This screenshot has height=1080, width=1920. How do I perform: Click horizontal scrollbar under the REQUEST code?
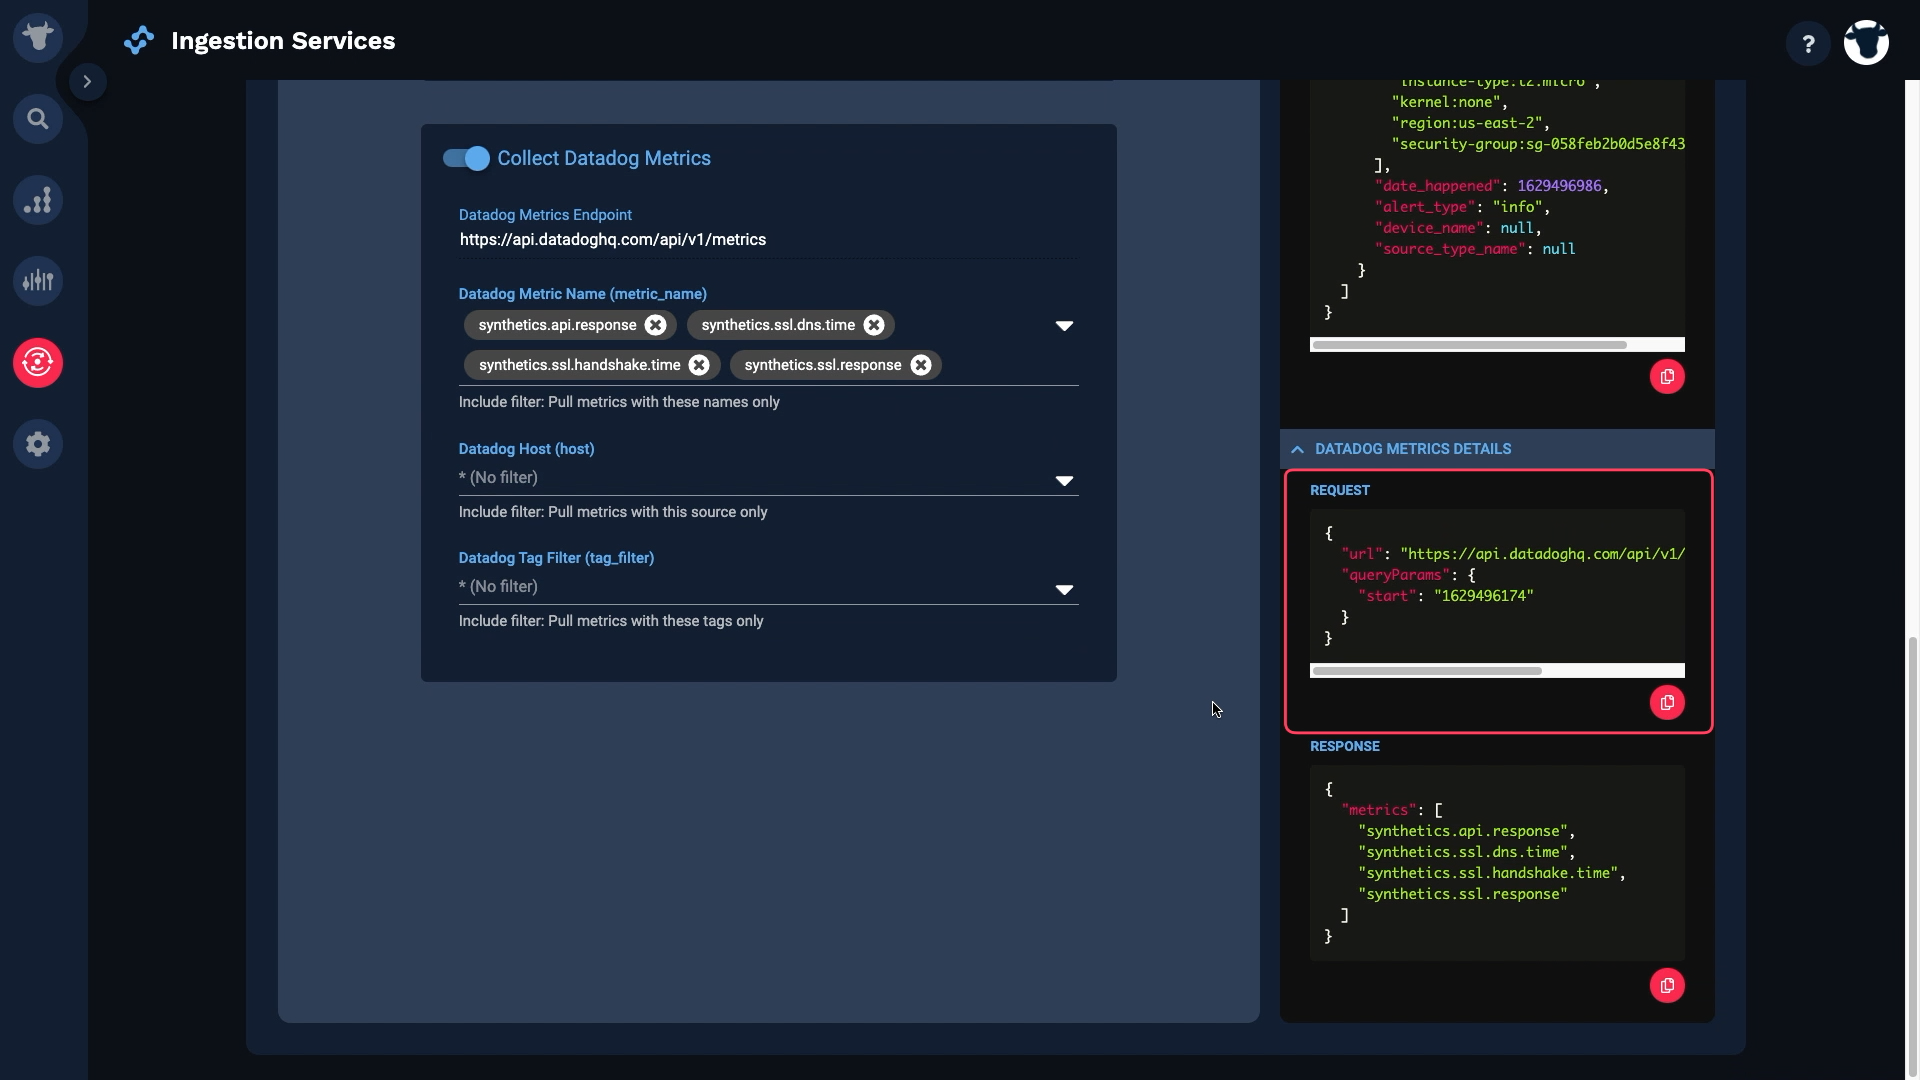click(x=1427, y=671)
